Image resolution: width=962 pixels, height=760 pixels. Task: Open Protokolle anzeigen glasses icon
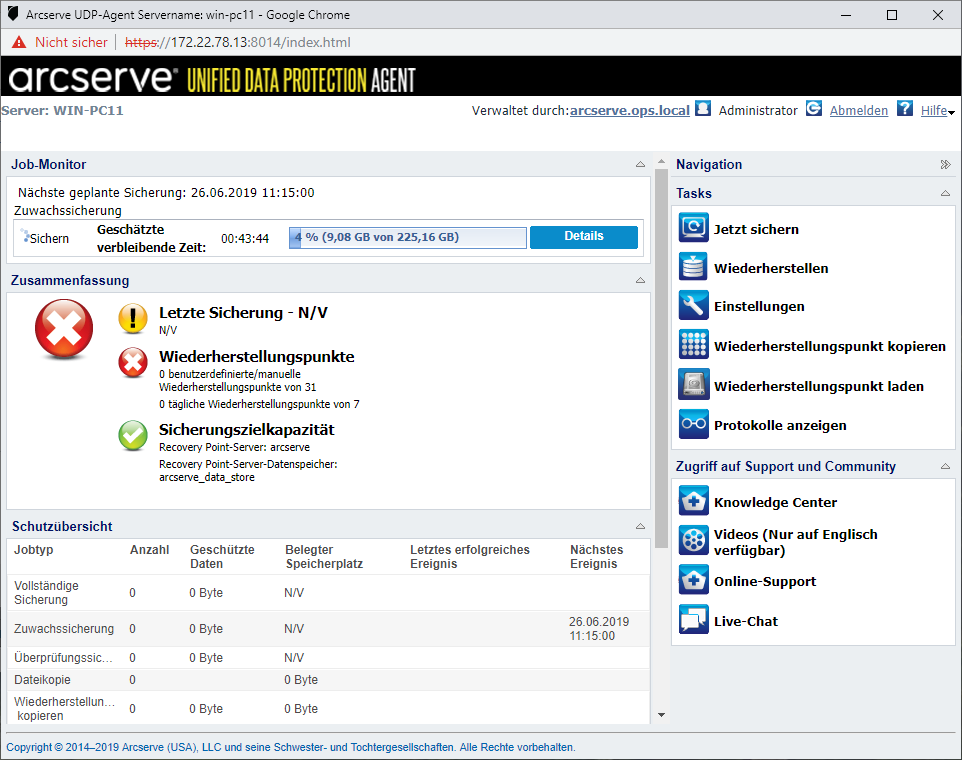pos(693,425)
